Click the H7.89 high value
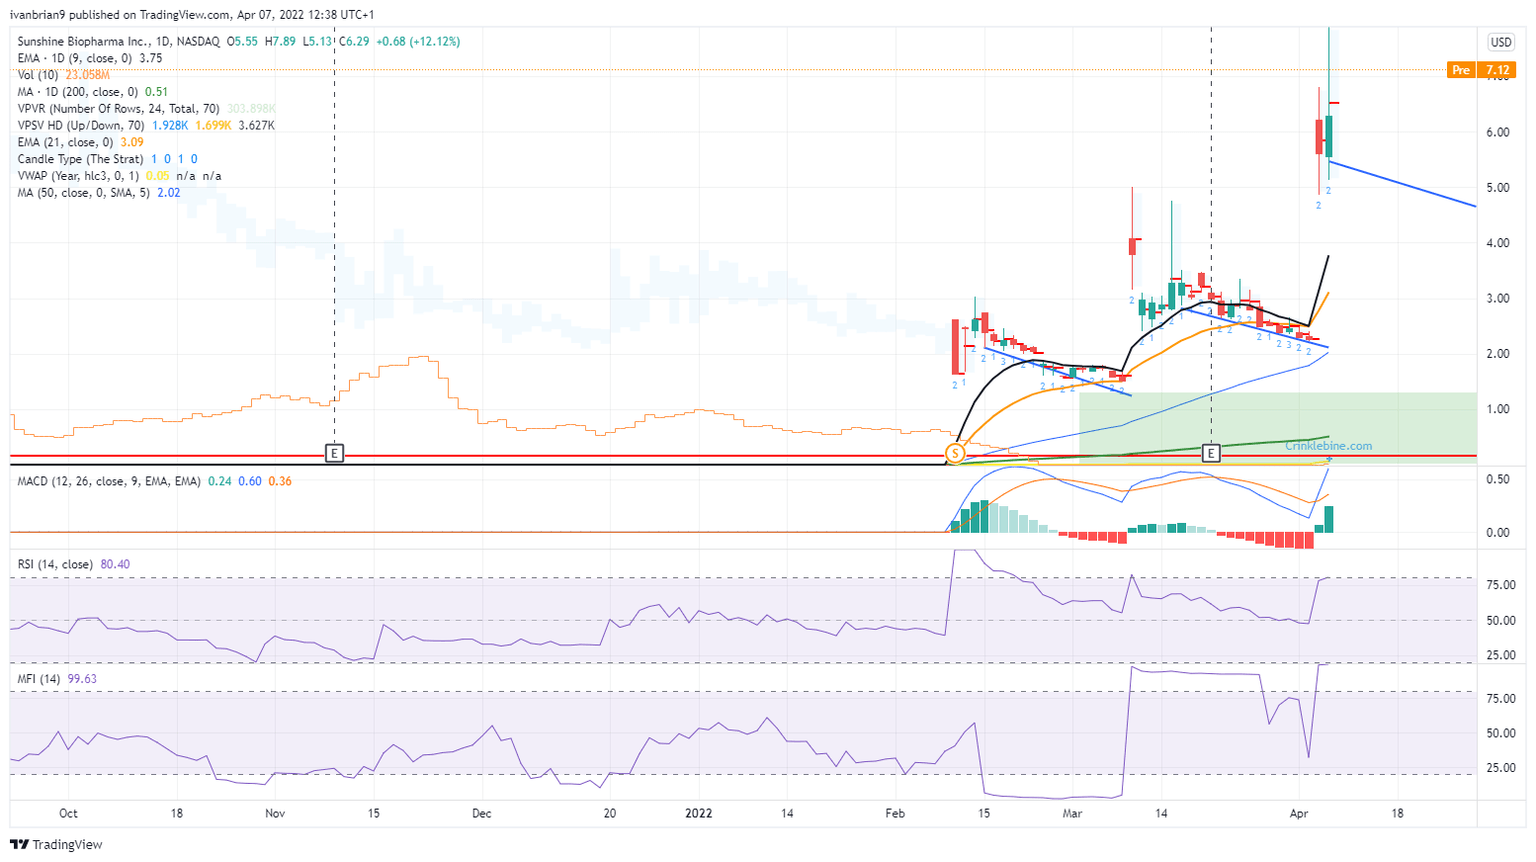This screenshot has height=862, width=1536. 280,42
